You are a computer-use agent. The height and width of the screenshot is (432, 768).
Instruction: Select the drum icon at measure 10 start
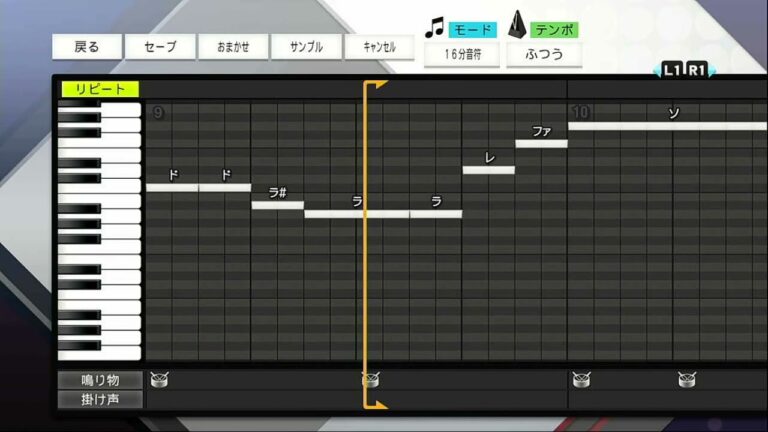(582, 379)
